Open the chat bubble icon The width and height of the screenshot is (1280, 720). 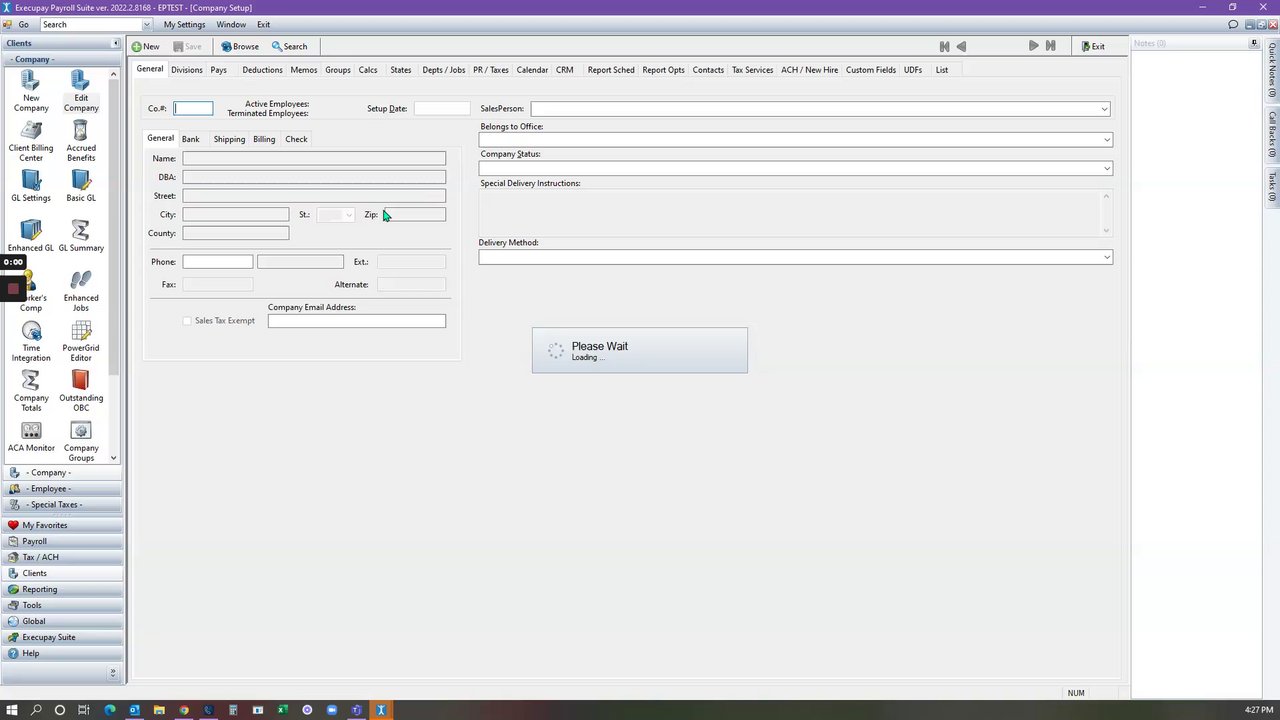[1233, 25]
